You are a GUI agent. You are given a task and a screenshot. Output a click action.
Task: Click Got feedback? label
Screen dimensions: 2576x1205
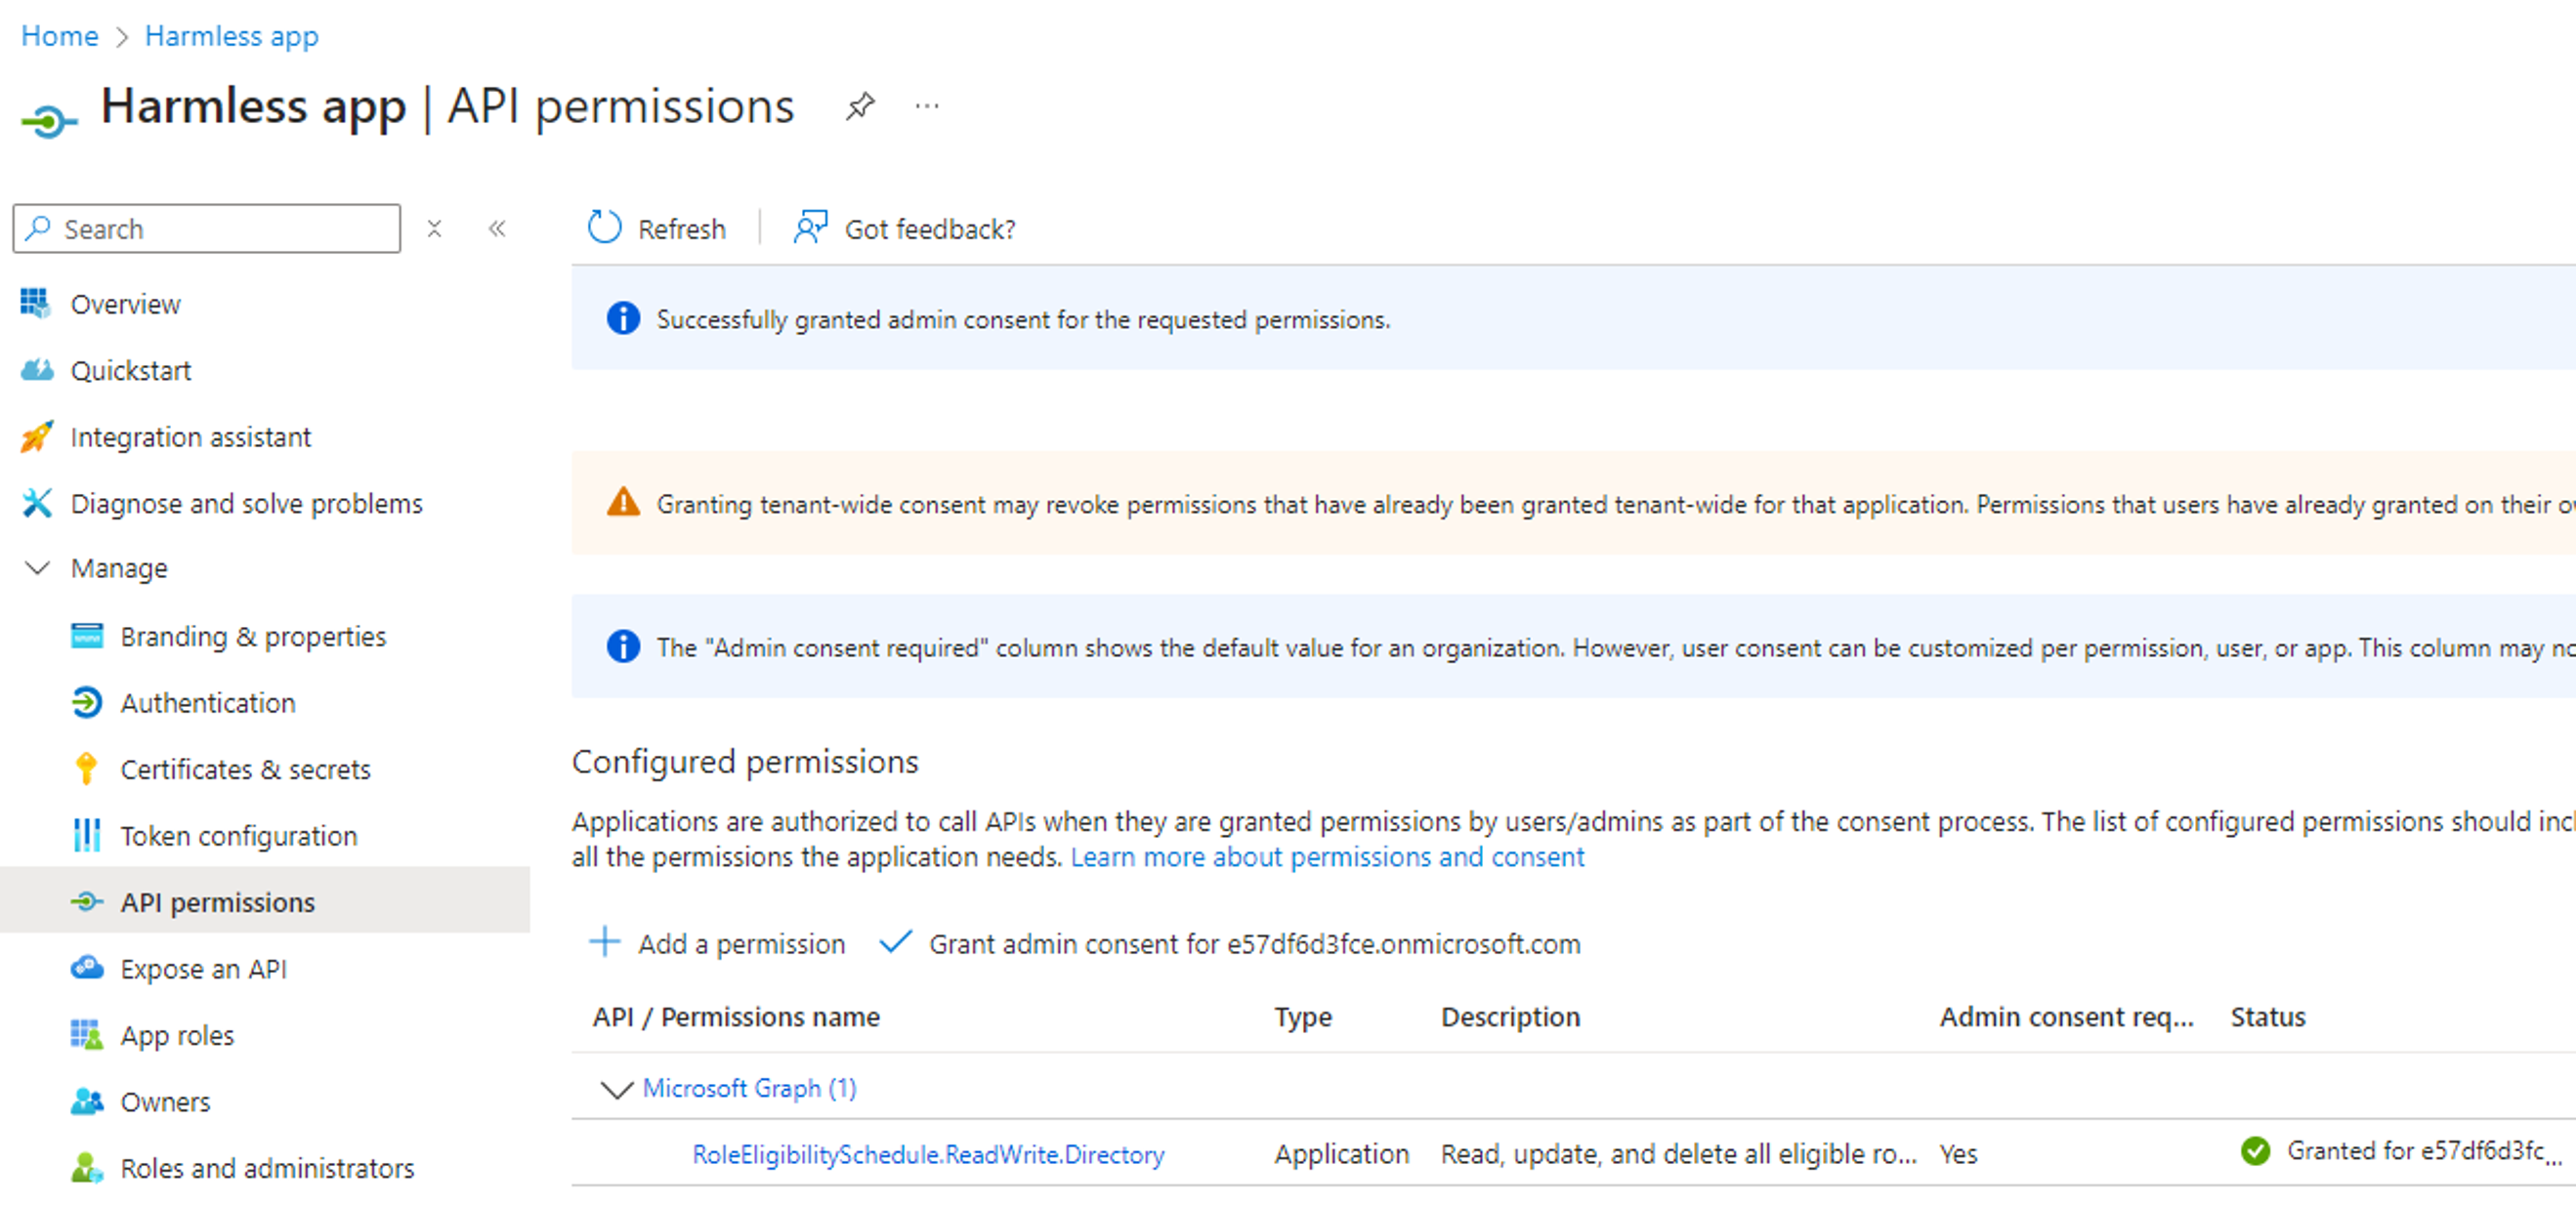pos(930,229)
